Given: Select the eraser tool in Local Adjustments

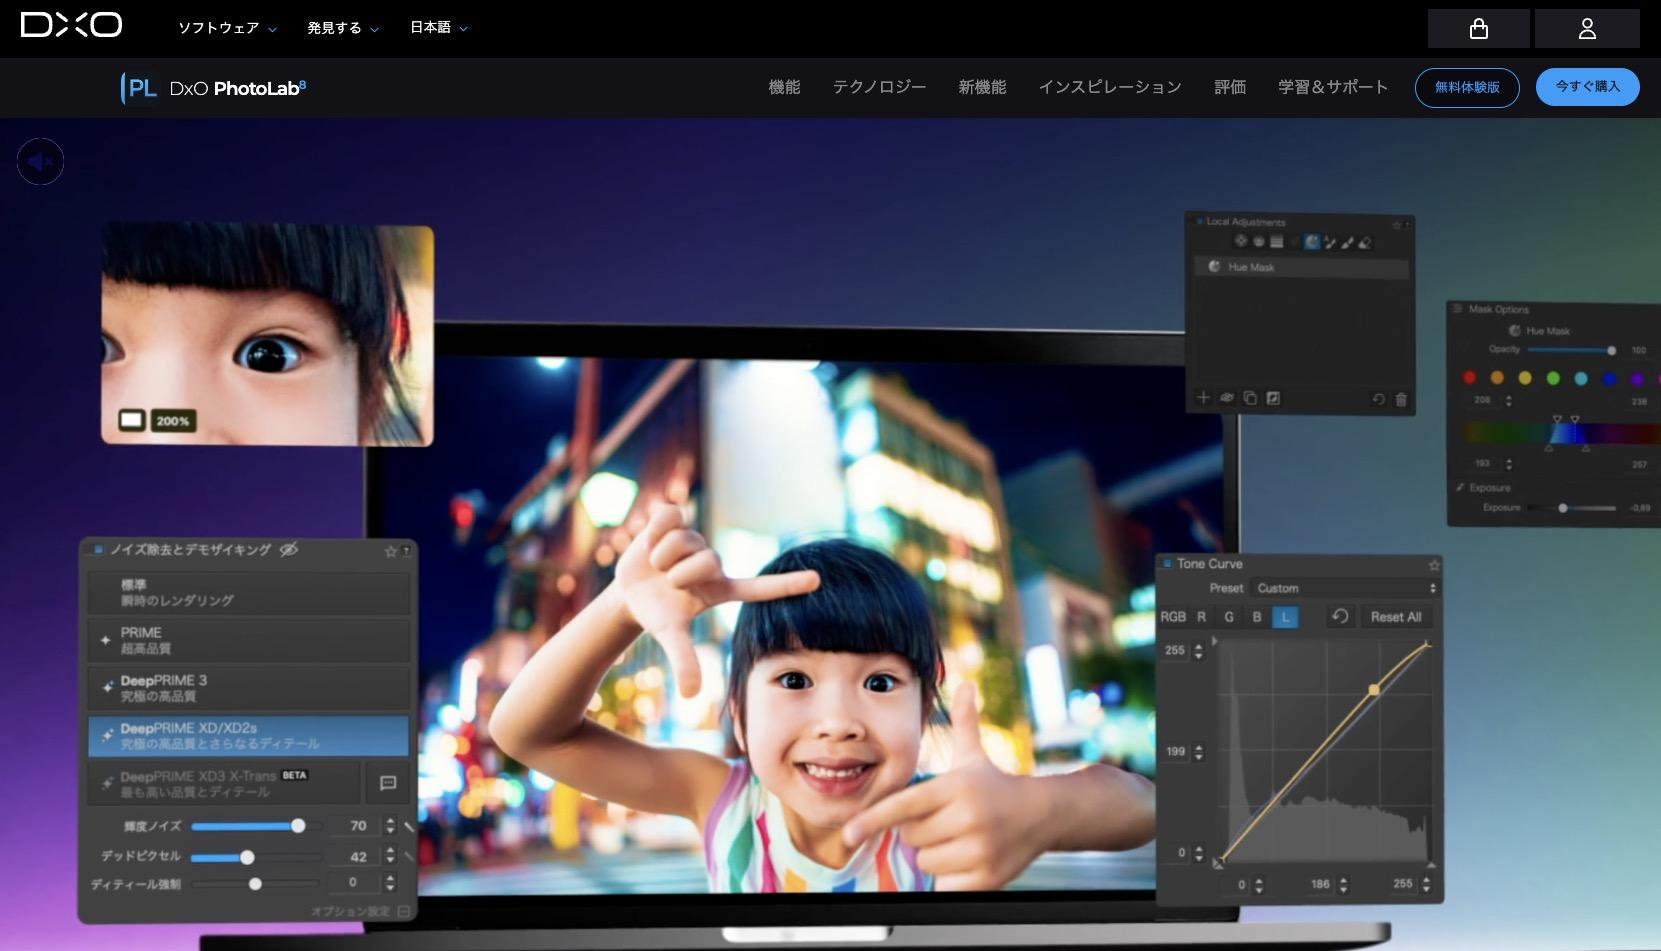Looking at the screenshot, I should point(1365,242).
